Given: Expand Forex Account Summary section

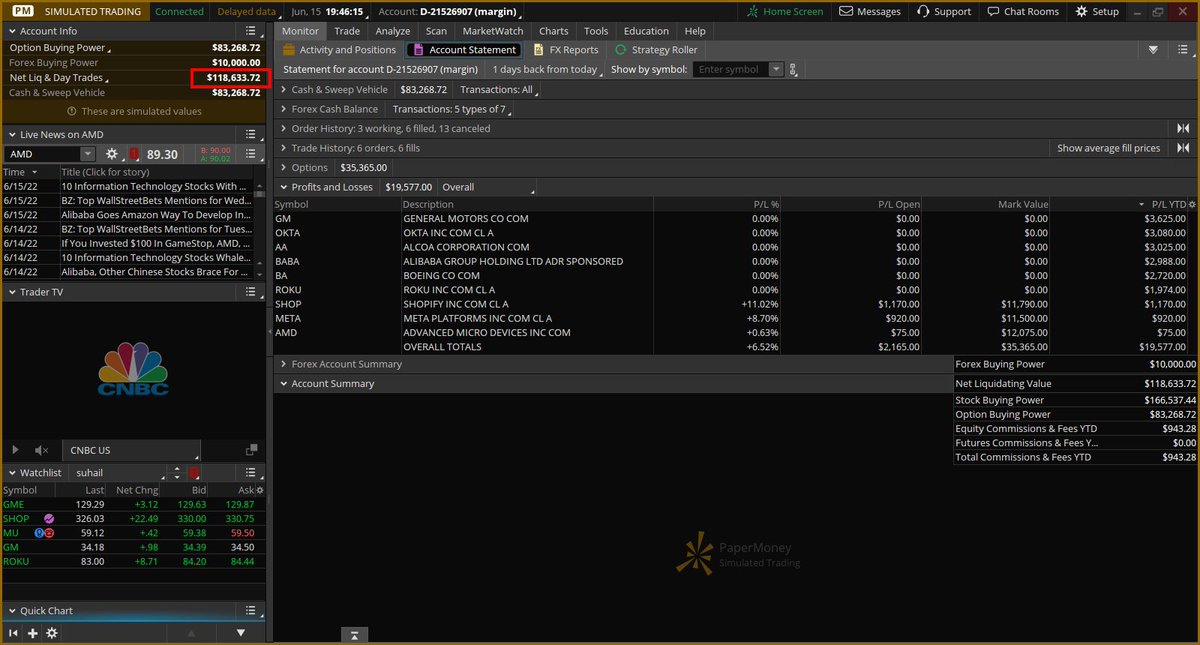Looking at the screenshot, I should coord(283,364).
